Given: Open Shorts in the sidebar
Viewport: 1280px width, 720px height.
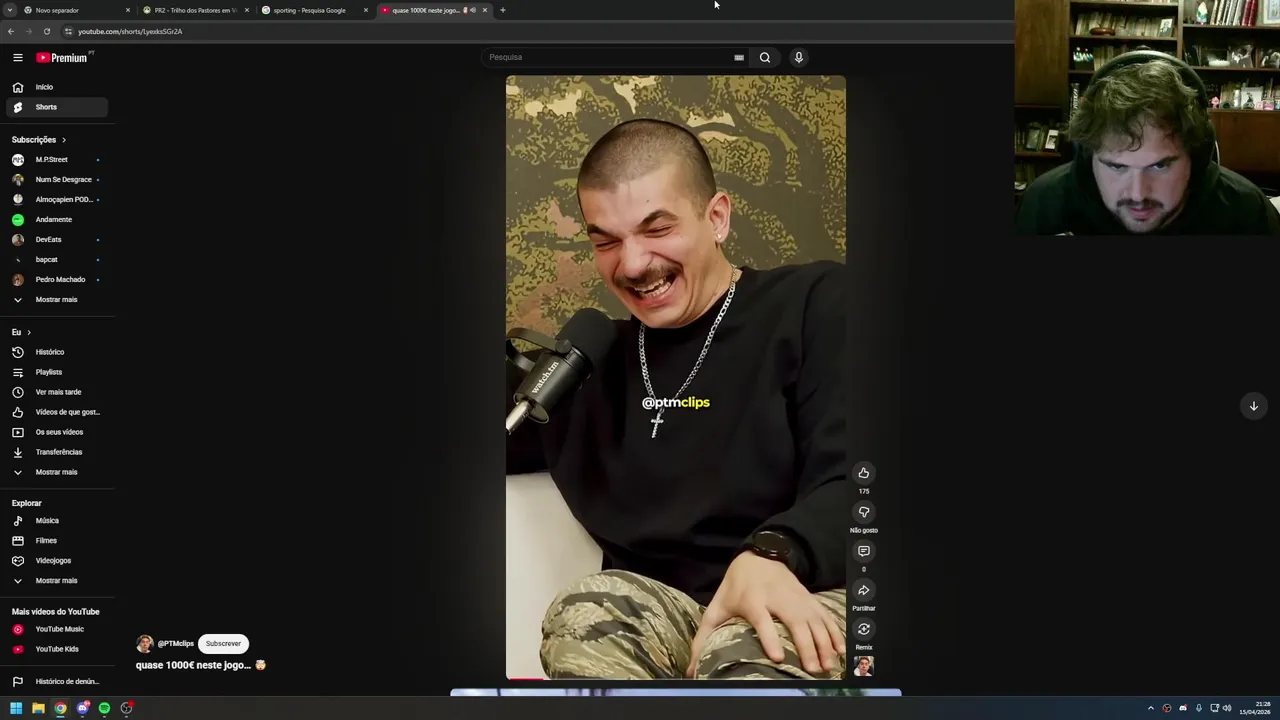Looking at the screenshot, I should tap(56, 107).
